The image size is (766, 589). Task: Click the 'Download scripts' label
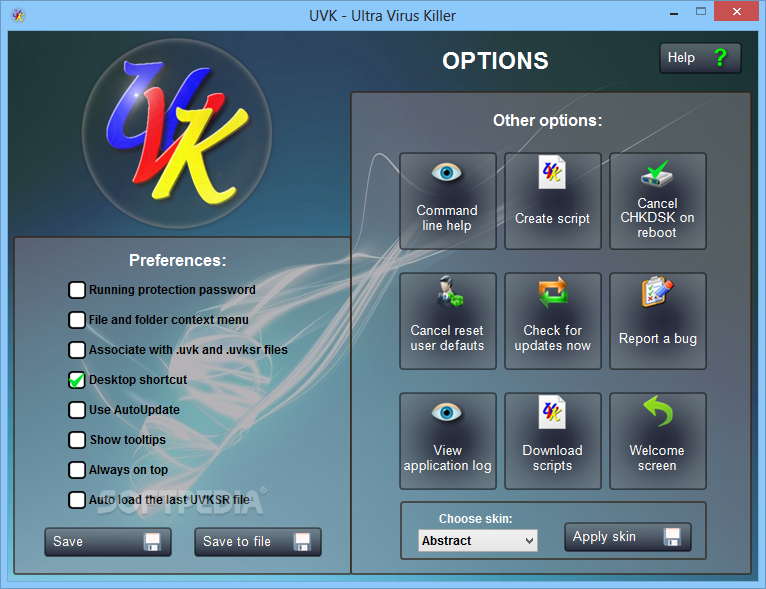[x=553, y=458]
